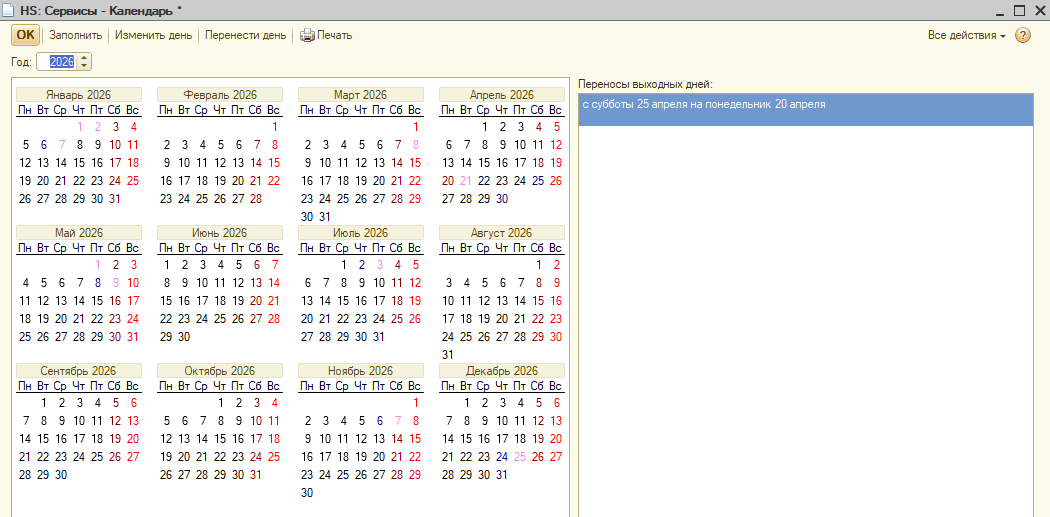
Task: Select November 6 in the calendar
Action: pyautogui.click(x=380, y=421)
